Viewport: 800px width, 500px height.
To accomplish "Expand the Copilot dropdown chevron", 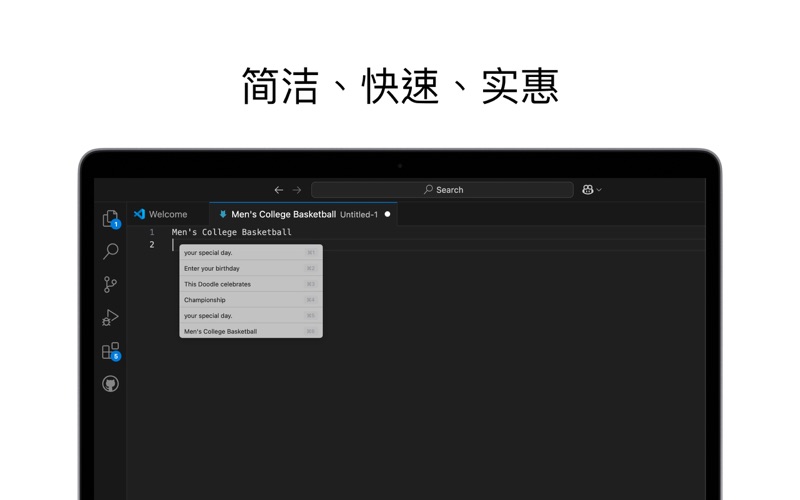I will 599,190.
